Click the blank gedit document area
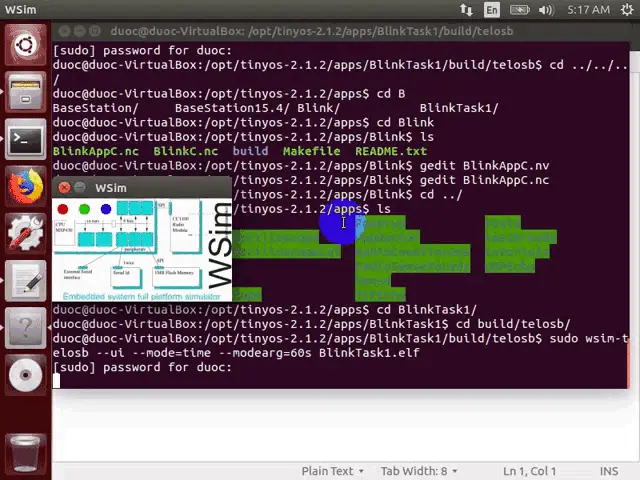Screen dimensions: 640x480 click(x=345, y=425)
